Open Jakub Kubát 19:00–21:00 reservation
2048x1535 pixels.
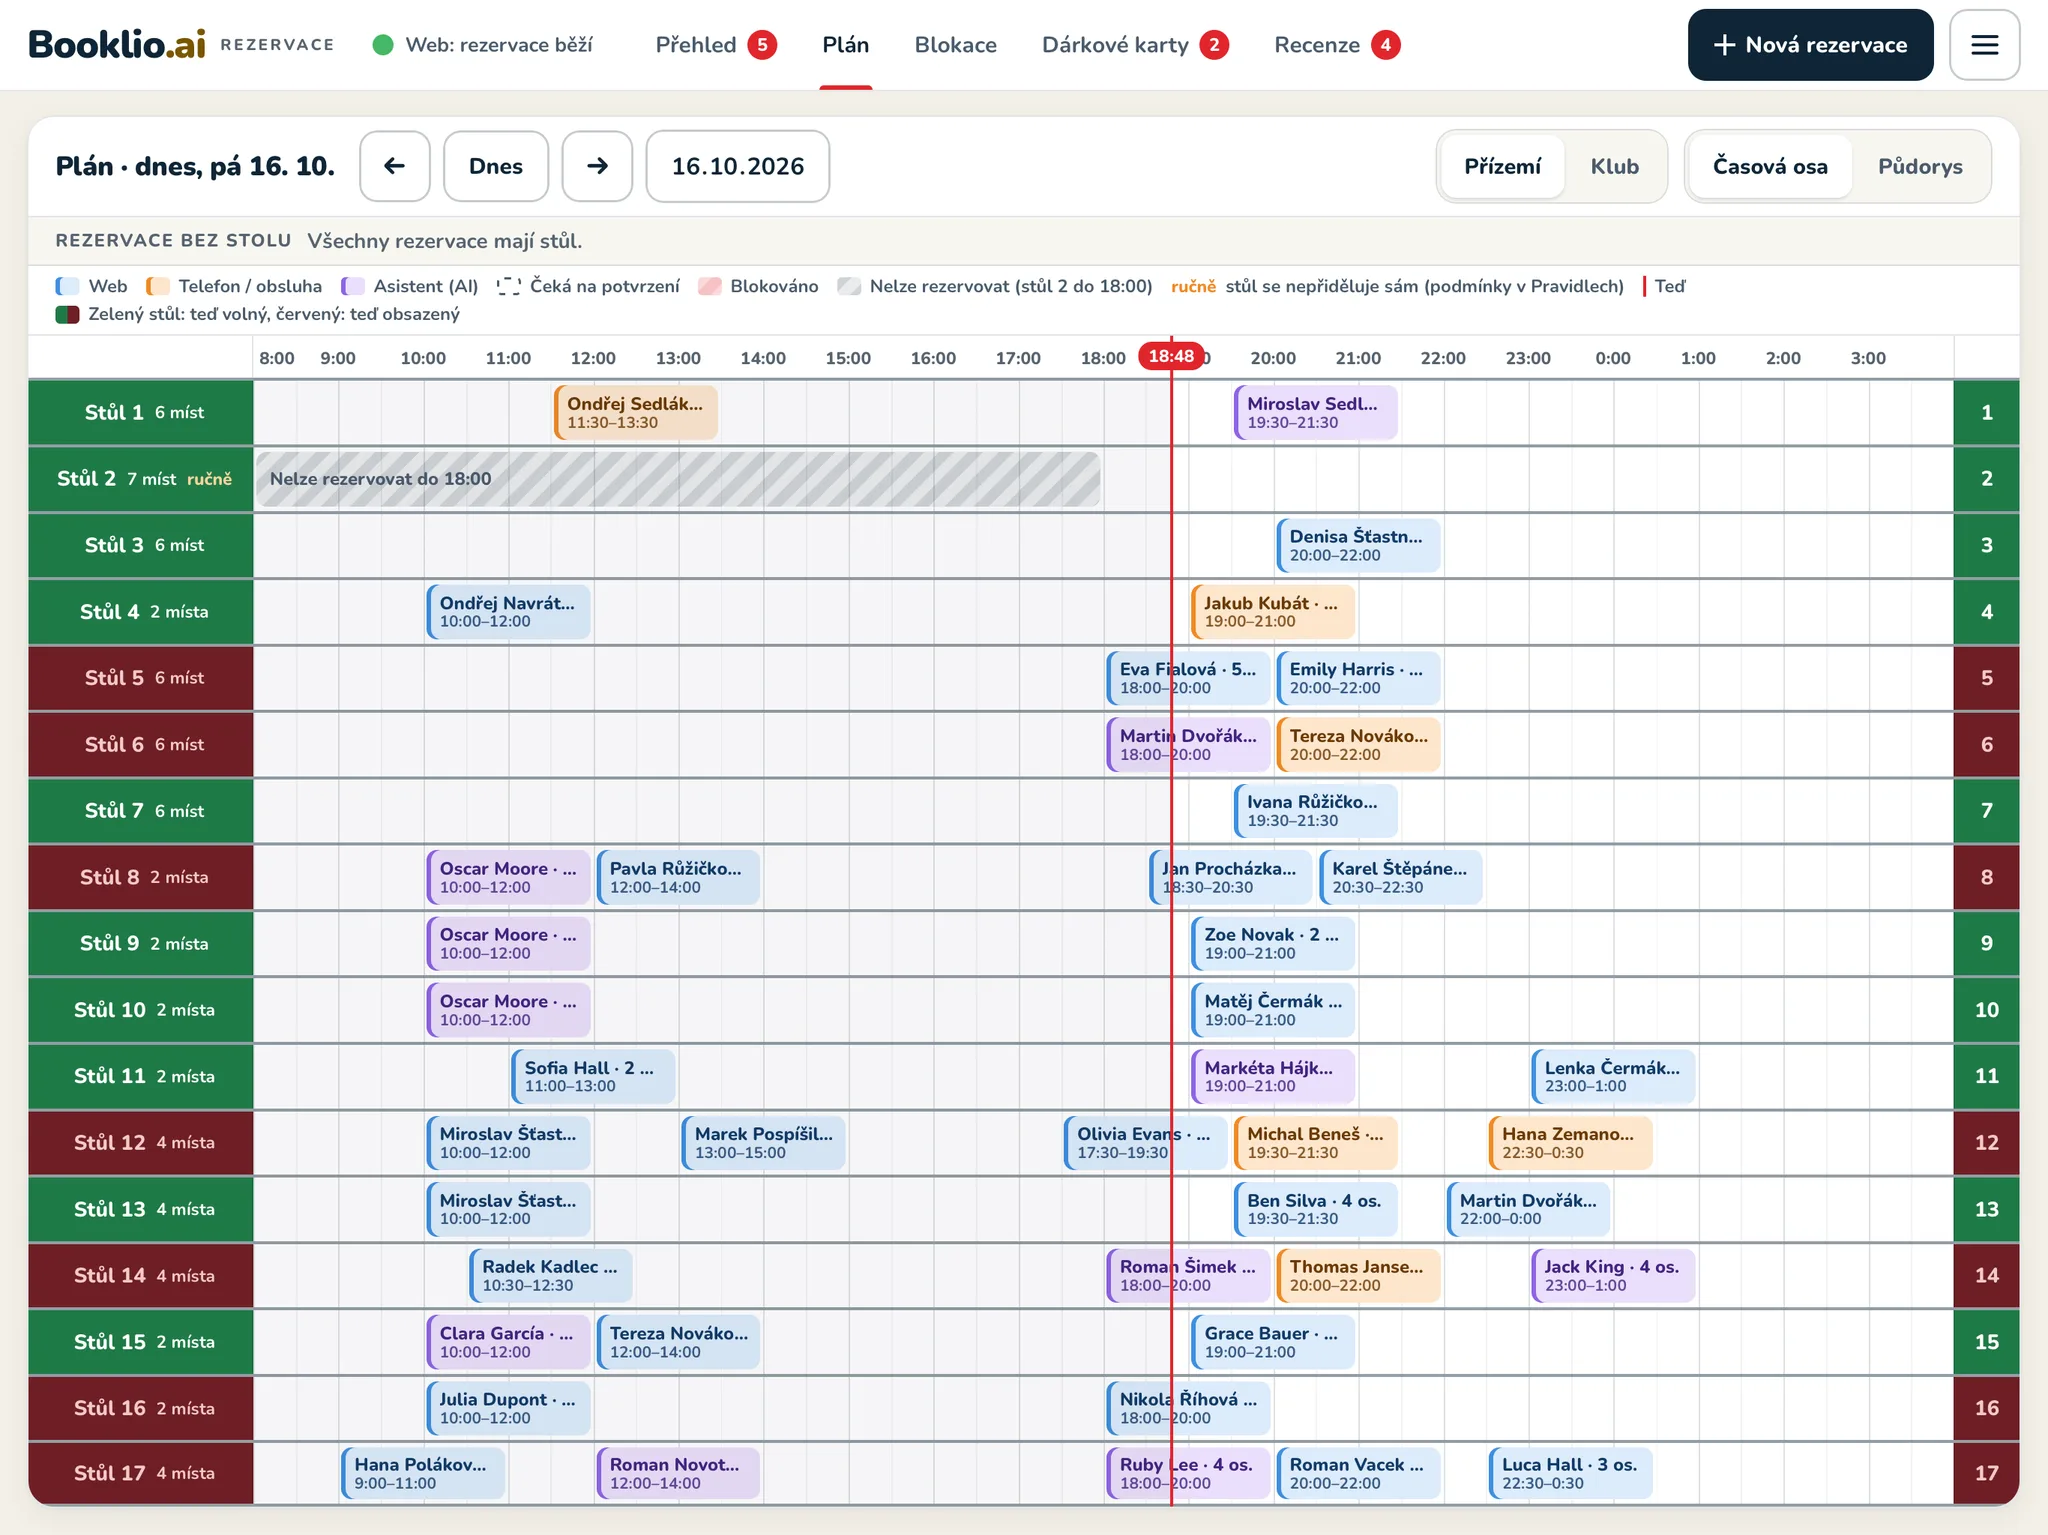(1273, 611)
